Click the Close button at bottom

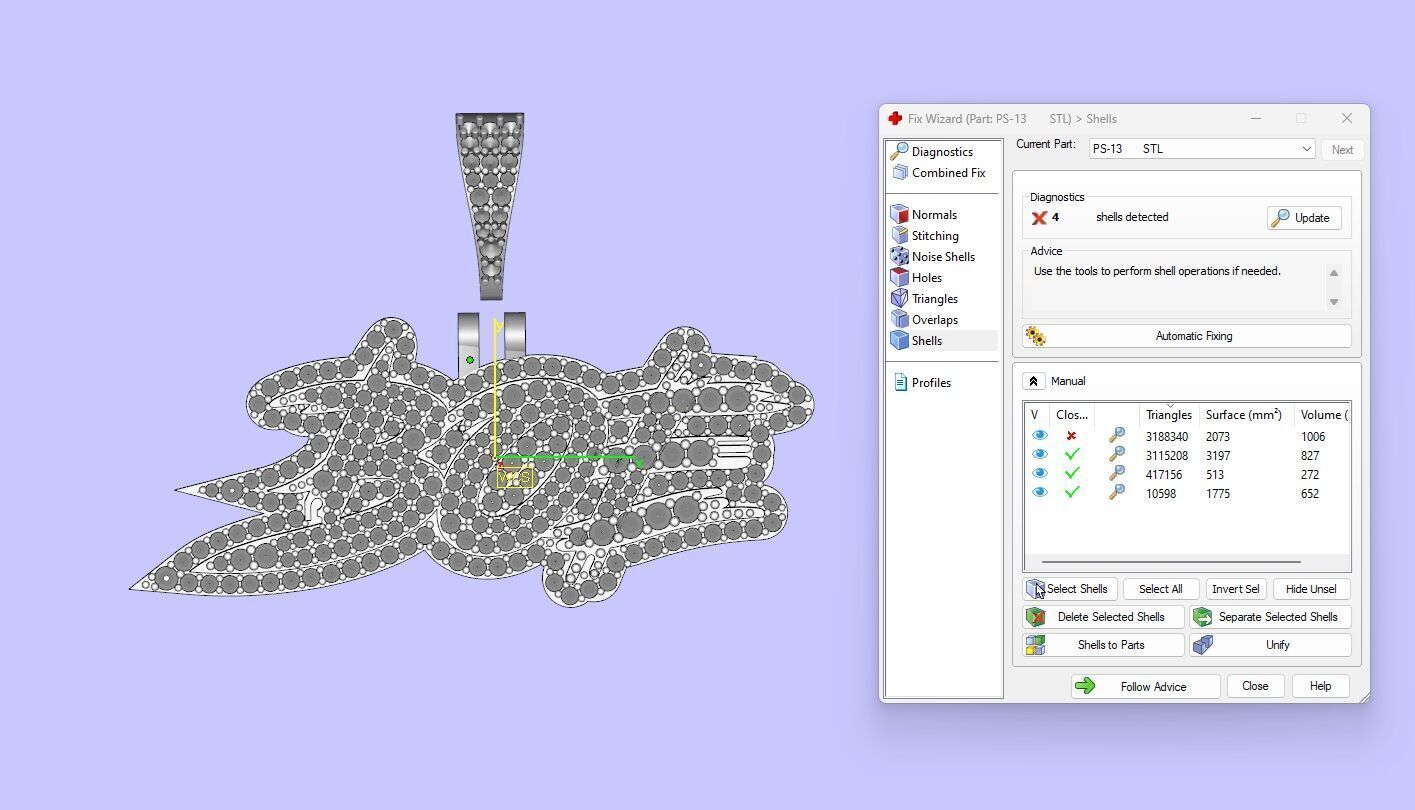coord(1255,686)
